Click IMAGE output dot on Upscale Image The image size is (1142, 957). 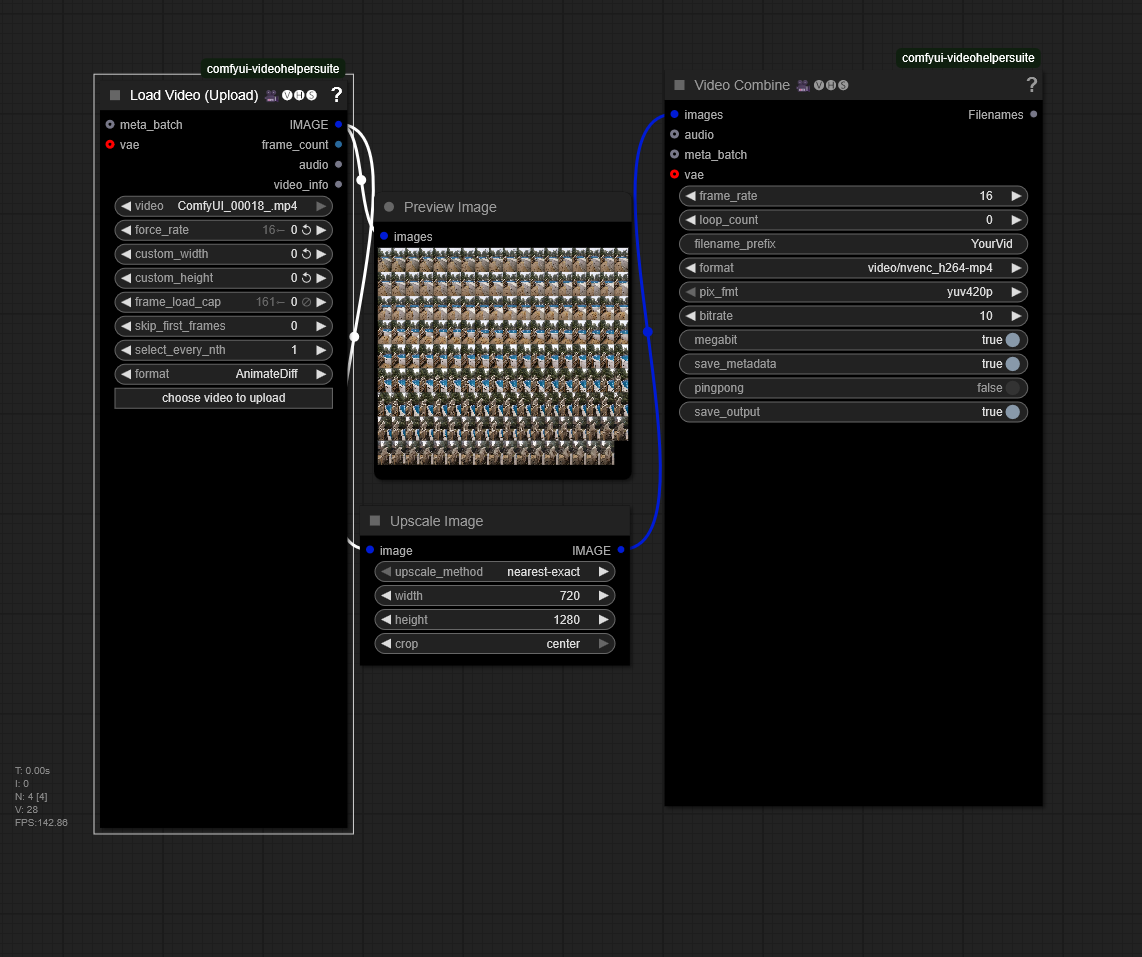[621, 550]
